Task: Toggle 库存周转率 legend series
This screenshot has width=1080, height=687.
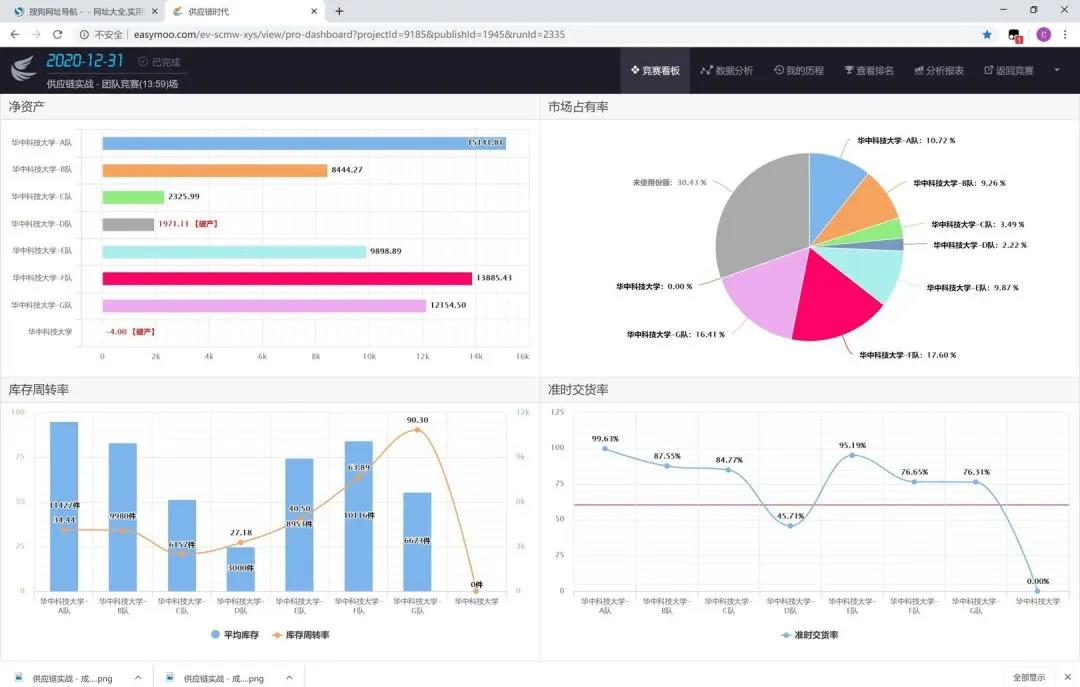Action: [x=301, y=635]
